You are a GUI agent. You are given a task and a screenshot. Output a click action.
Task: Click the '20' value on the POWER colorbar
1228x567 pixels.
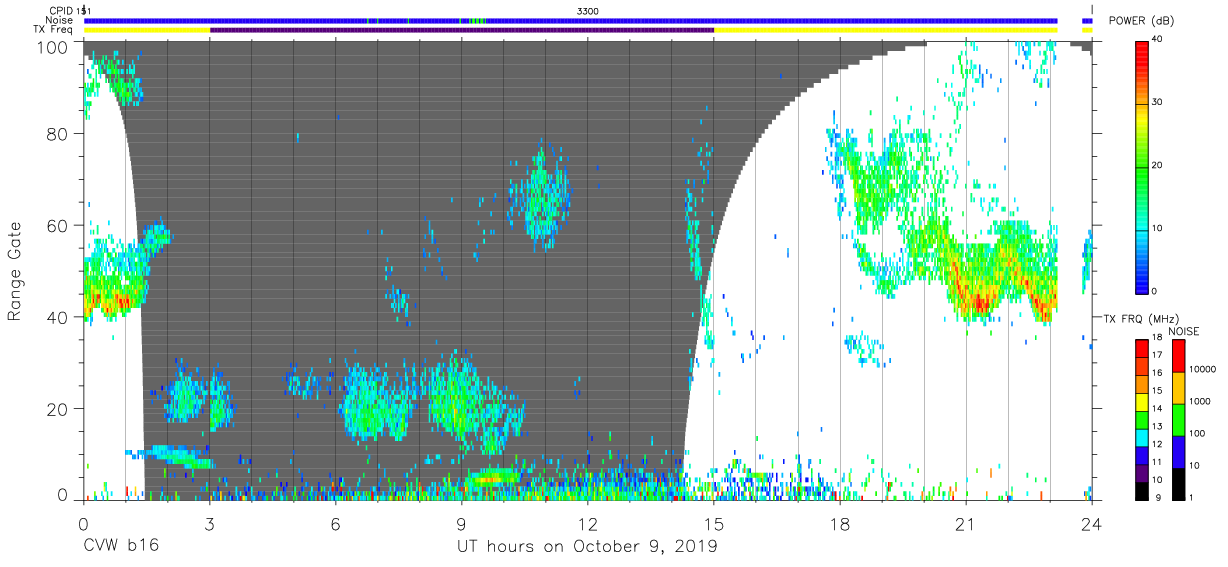point(1158,165)
